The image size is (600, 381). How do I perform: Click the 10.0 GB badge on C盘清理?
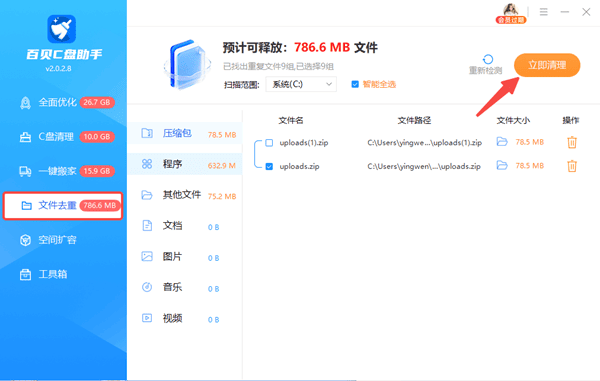pos(97,137)
